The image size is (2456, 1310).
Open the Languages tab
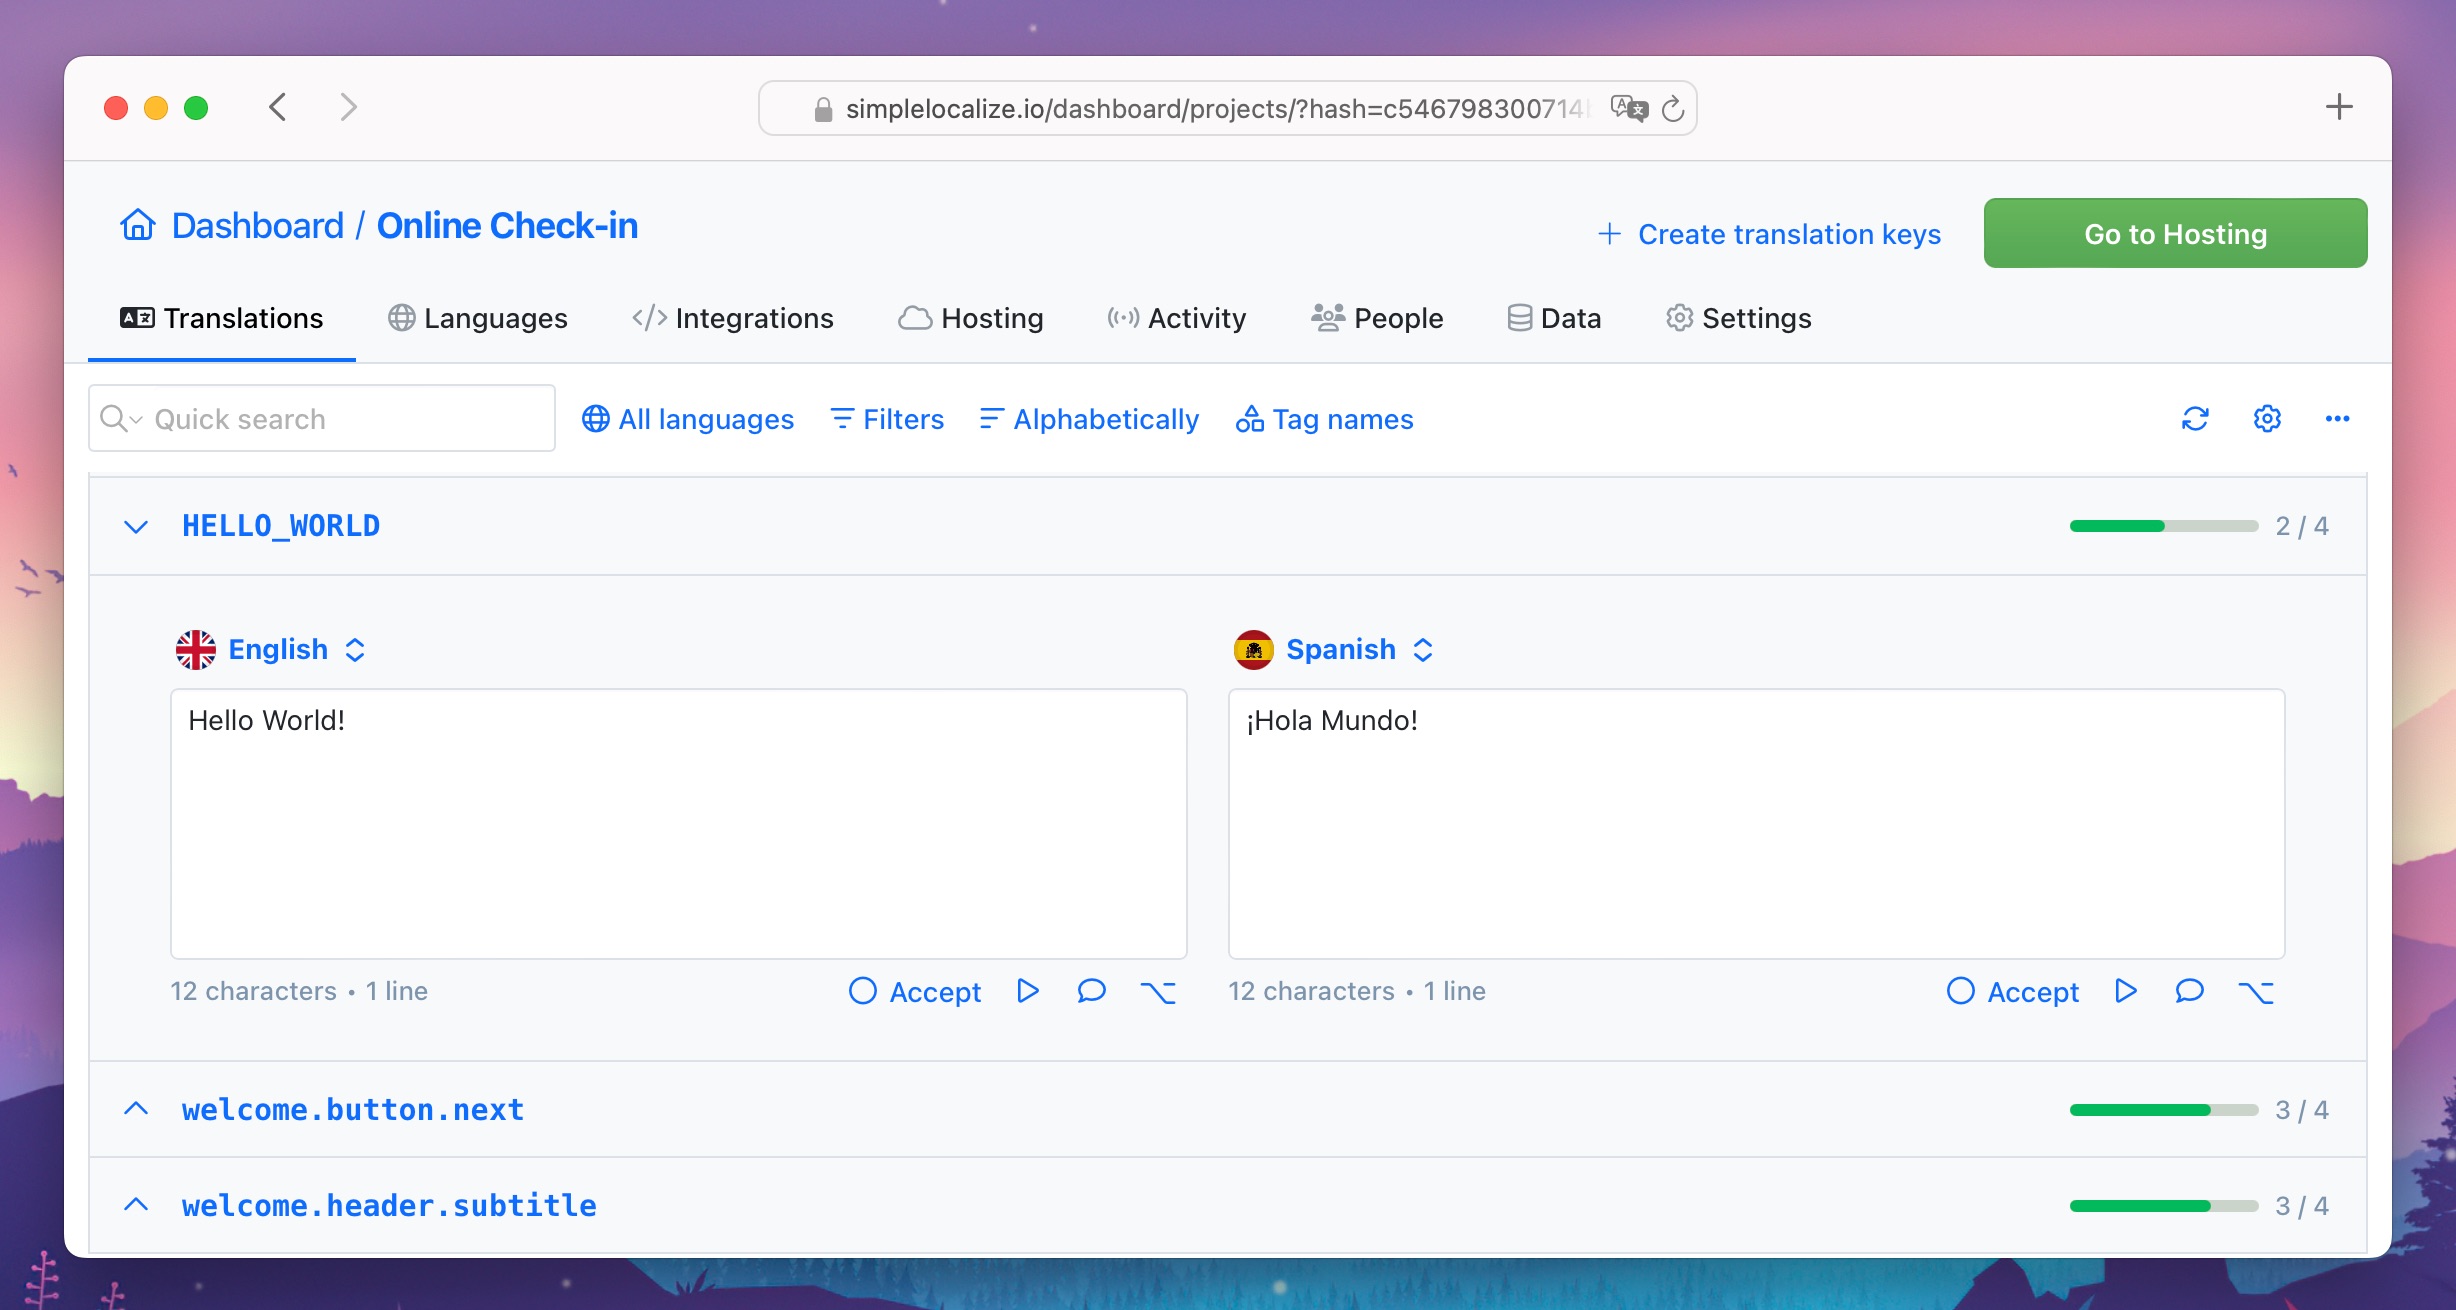point(478,317)
